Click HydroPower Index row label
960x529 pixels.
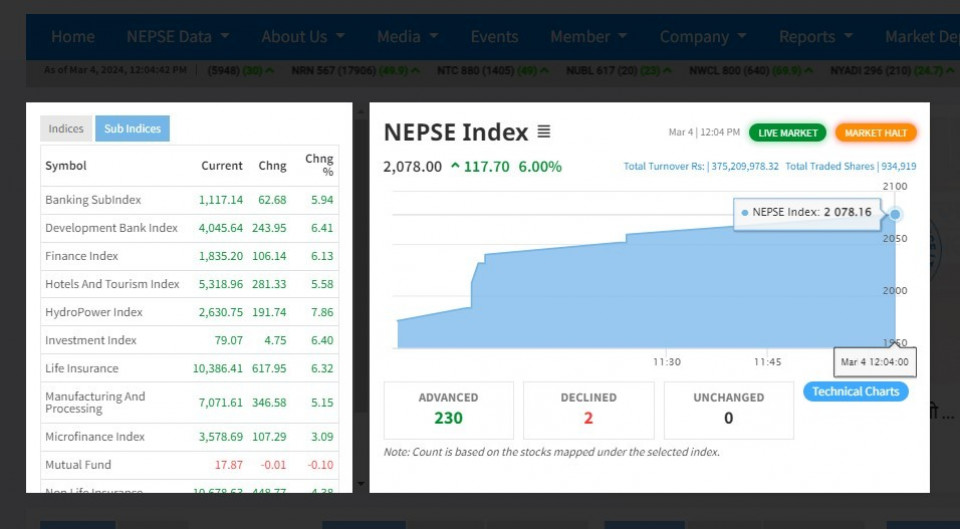(x=94, y=312)
